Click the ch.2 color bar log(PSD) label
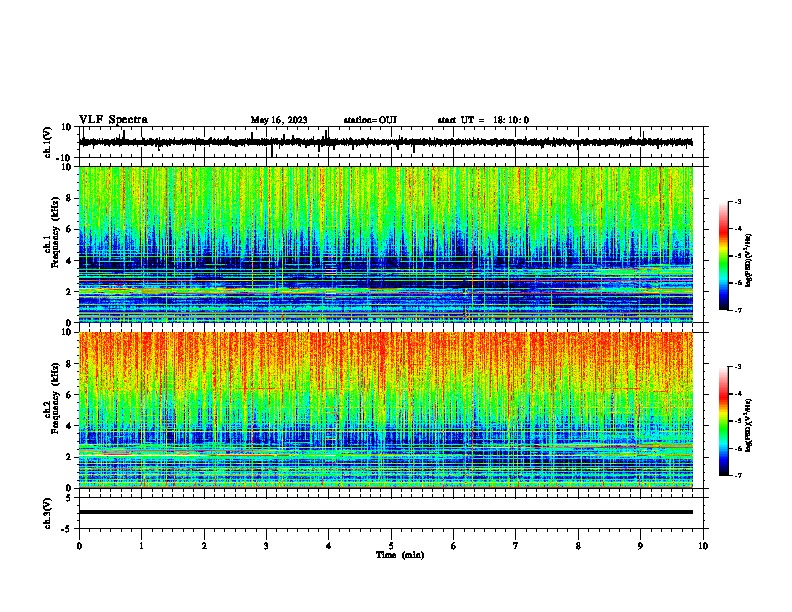The image size is (792, 612). click(749, 425)
